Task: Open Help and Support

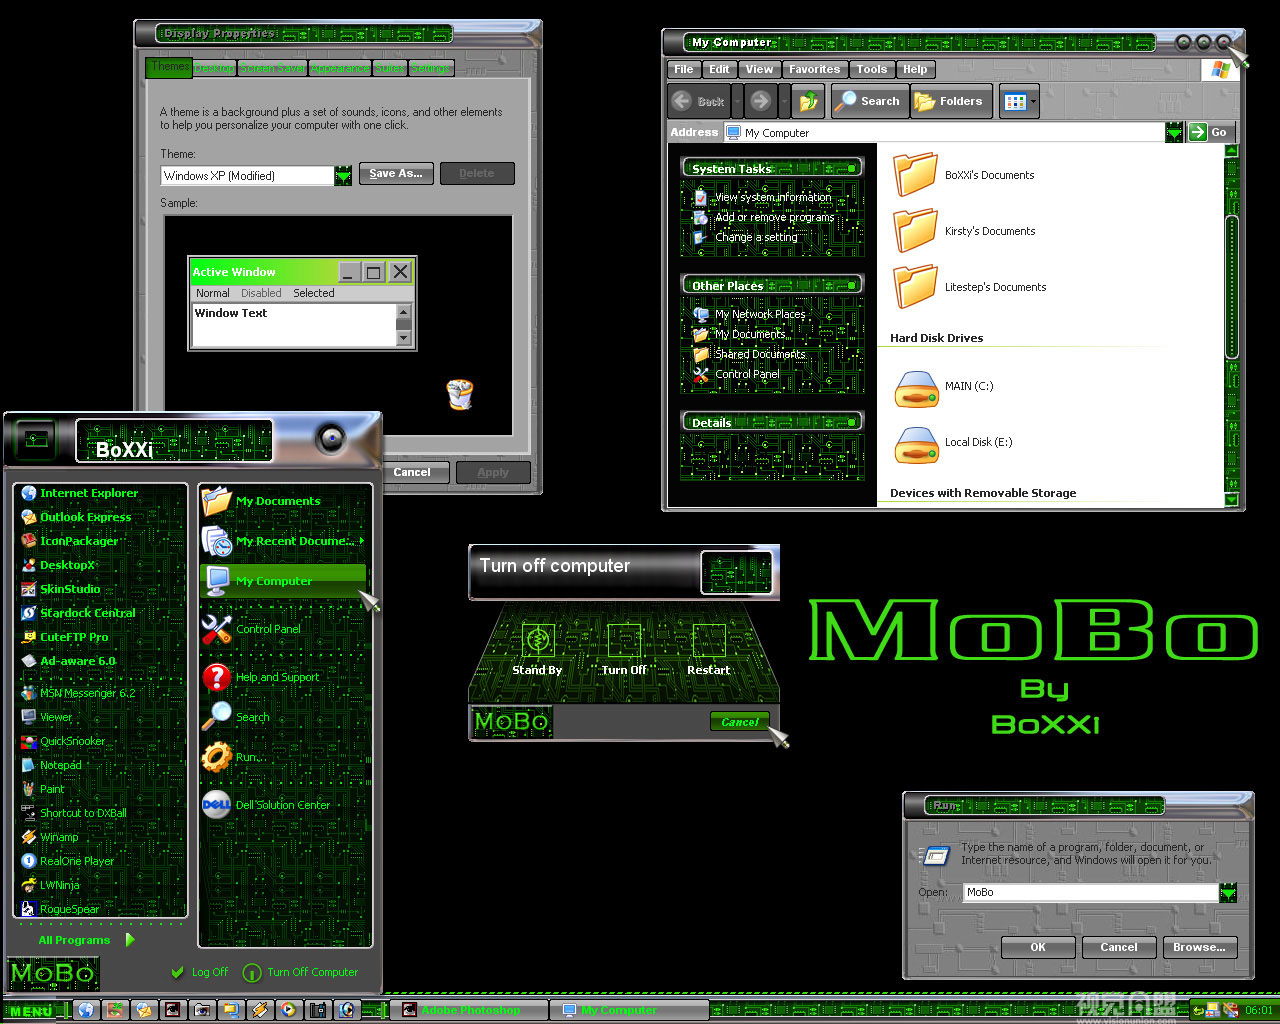Action: click(x=261, y=677)
